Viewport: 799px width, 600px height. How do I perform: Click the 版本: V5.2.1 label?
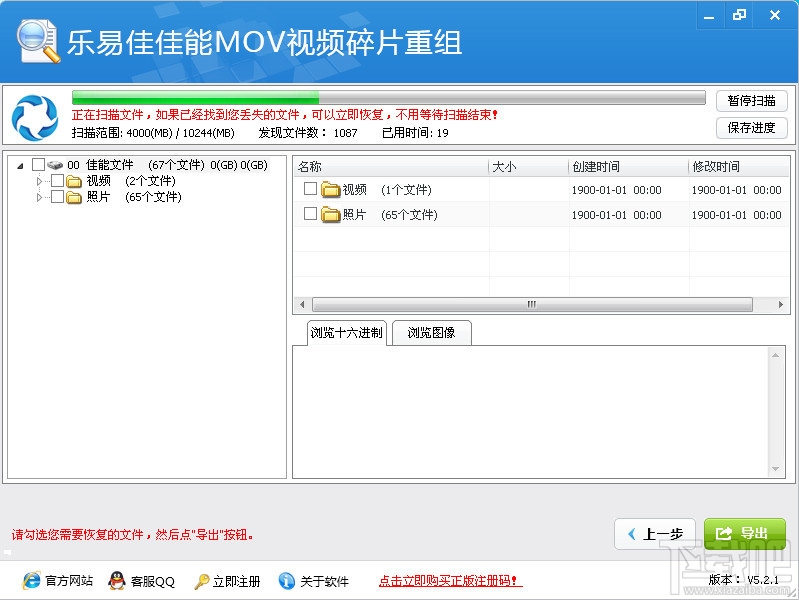(x=743, y=580)
